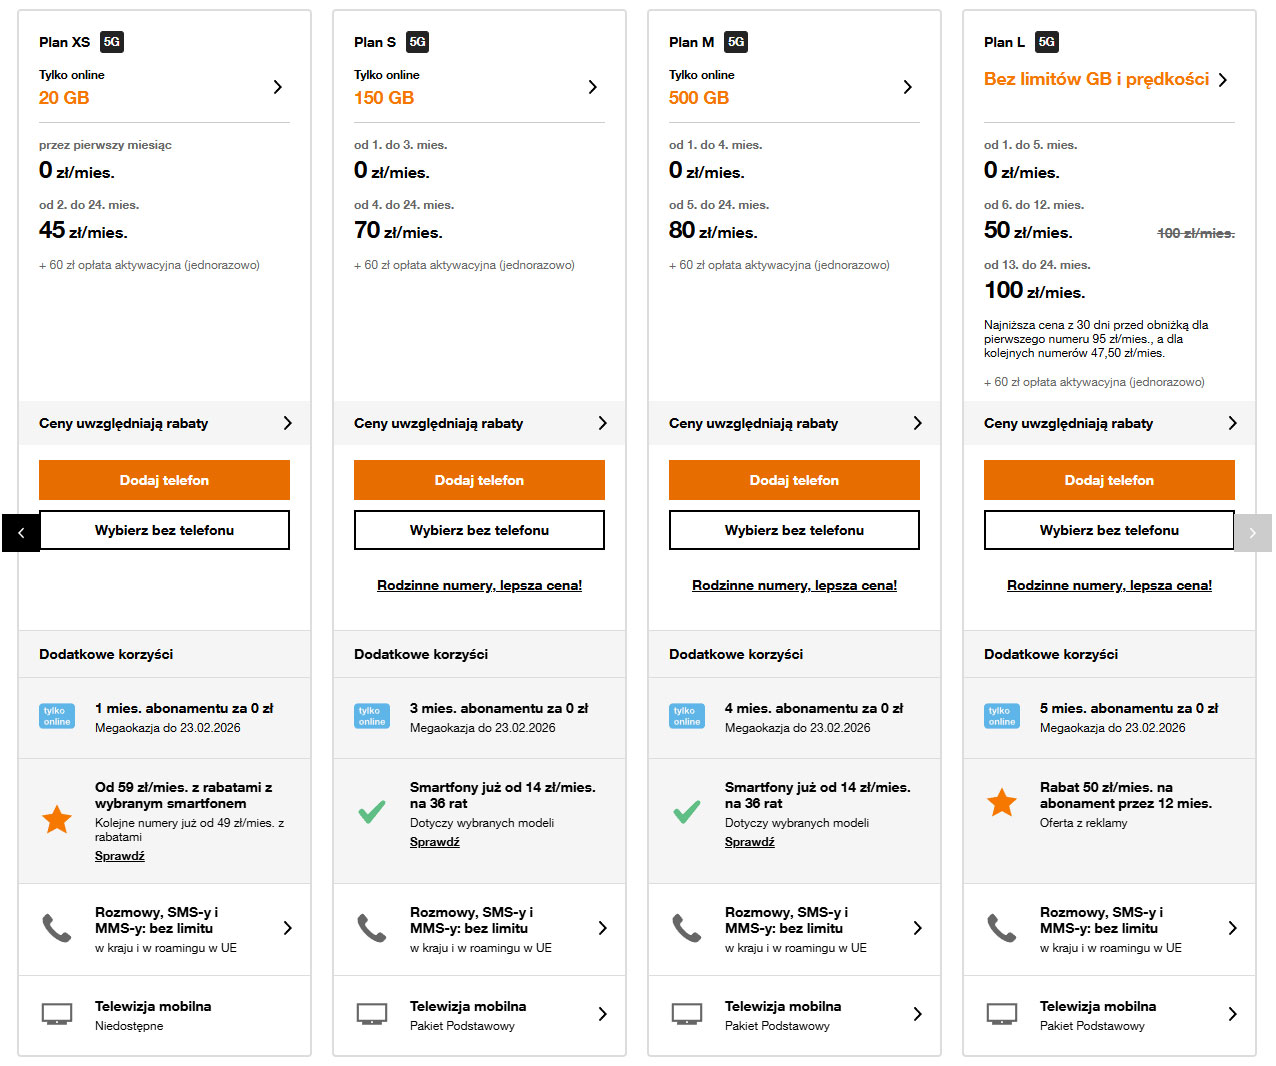Viewport: 1276px width, 1066px height.
Task: Go to previous plans with left carousel arrow
Action: 20,533
